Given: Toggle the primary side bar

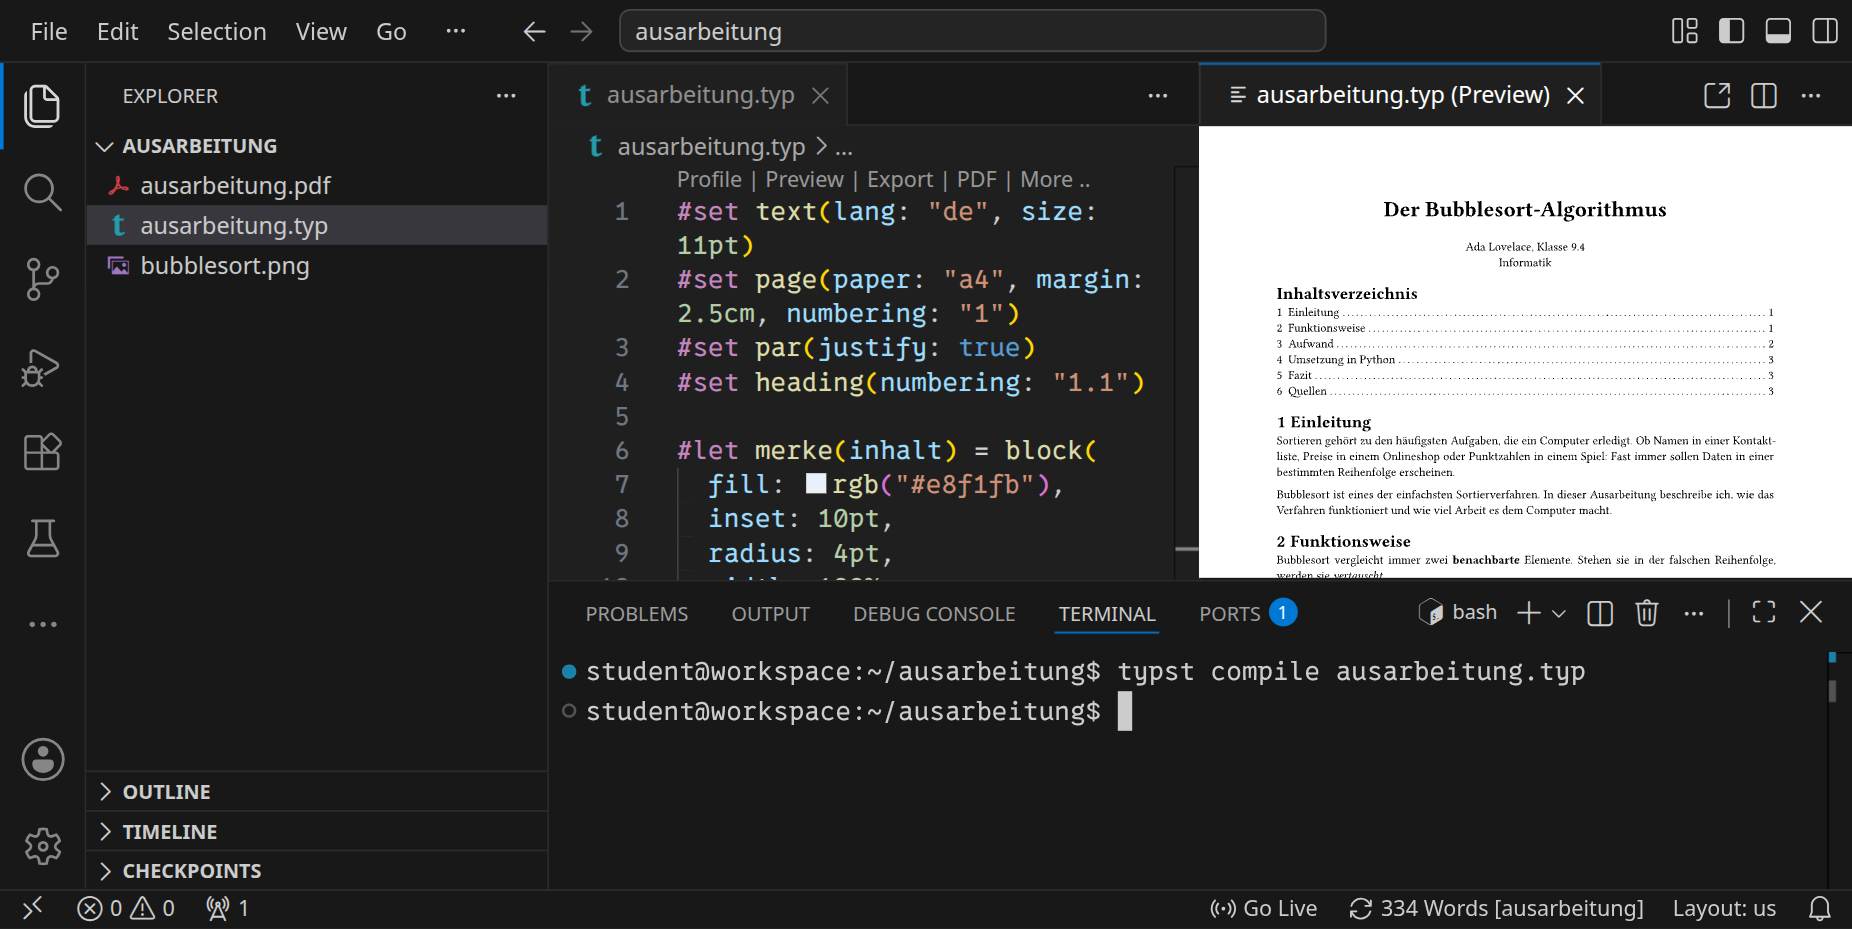Looking at the screenshot, I should (x=1731, y=31).
